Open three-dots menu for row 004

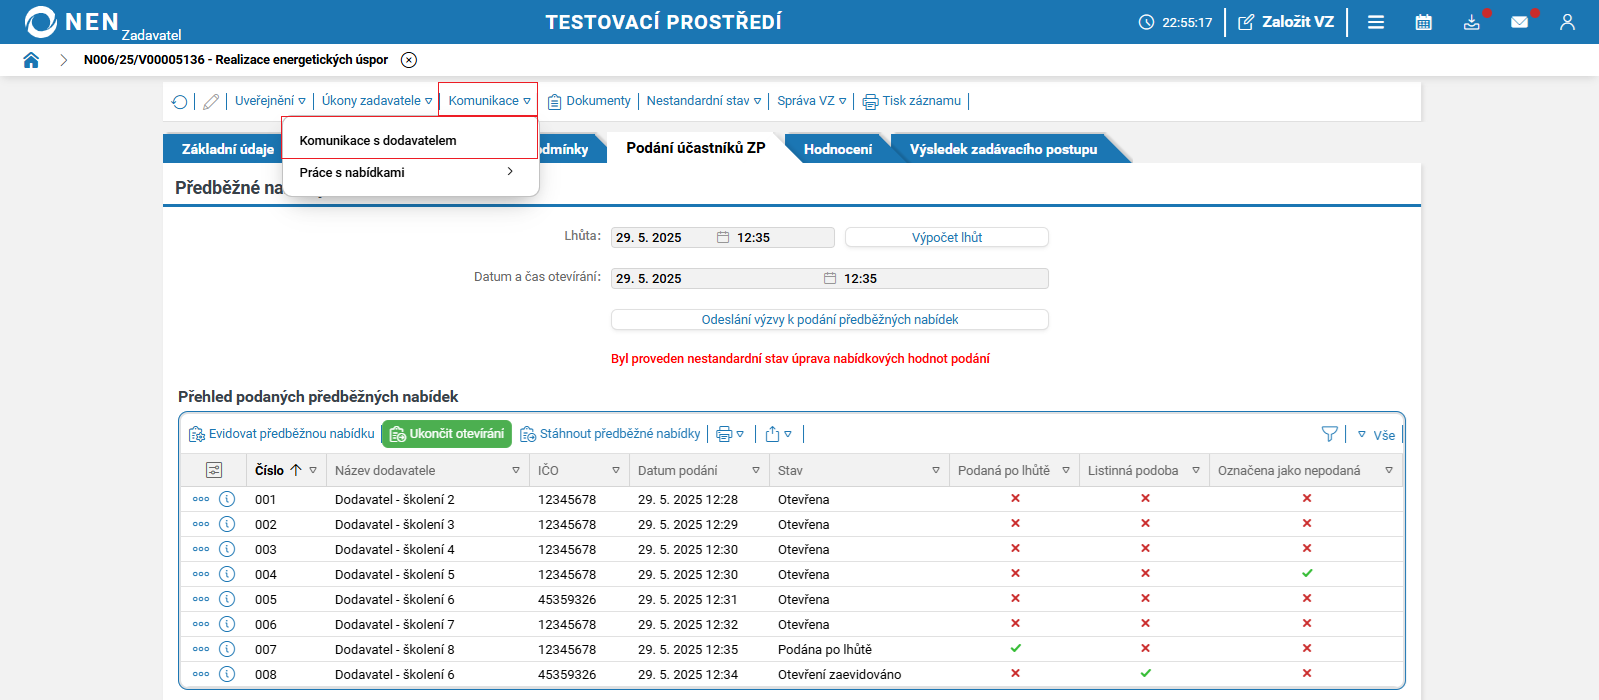(x=201, y=574)
